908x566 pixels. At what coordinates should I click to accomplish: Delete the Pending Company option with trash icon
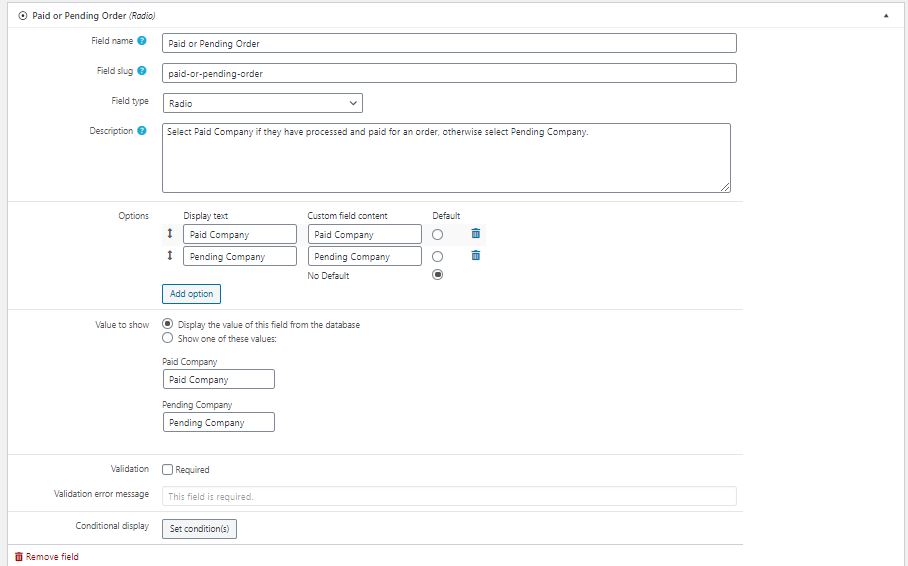pos(475,255)
